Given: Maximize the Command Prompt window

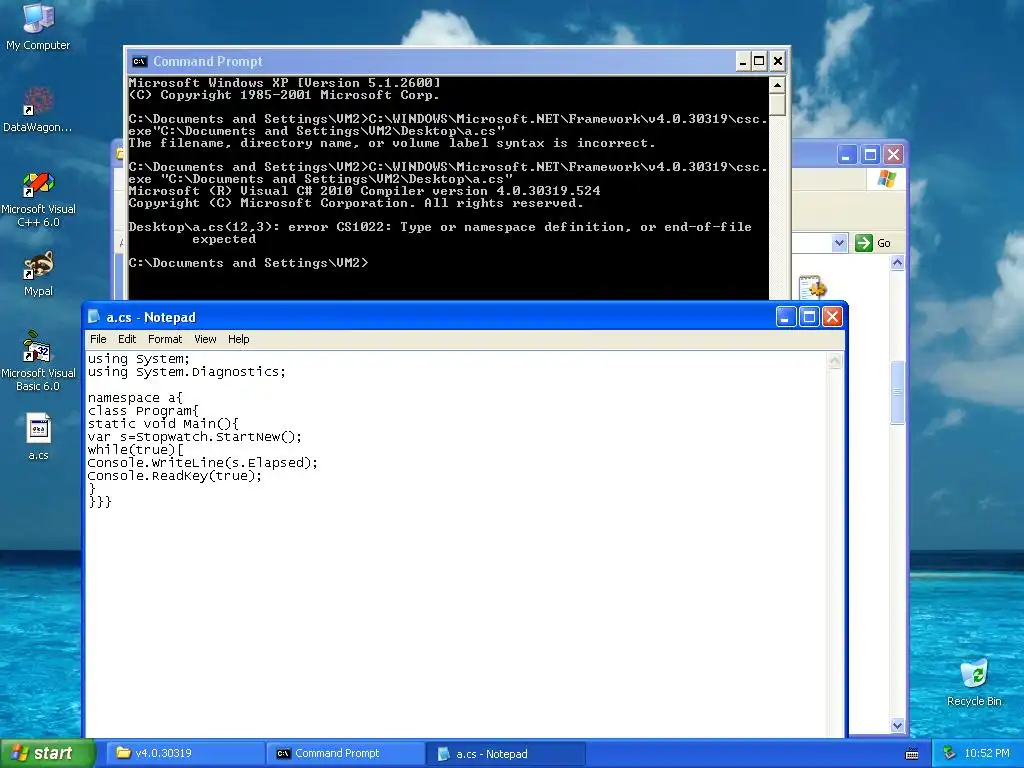Looking at the screenshot, I should click(x=759, y=61).
